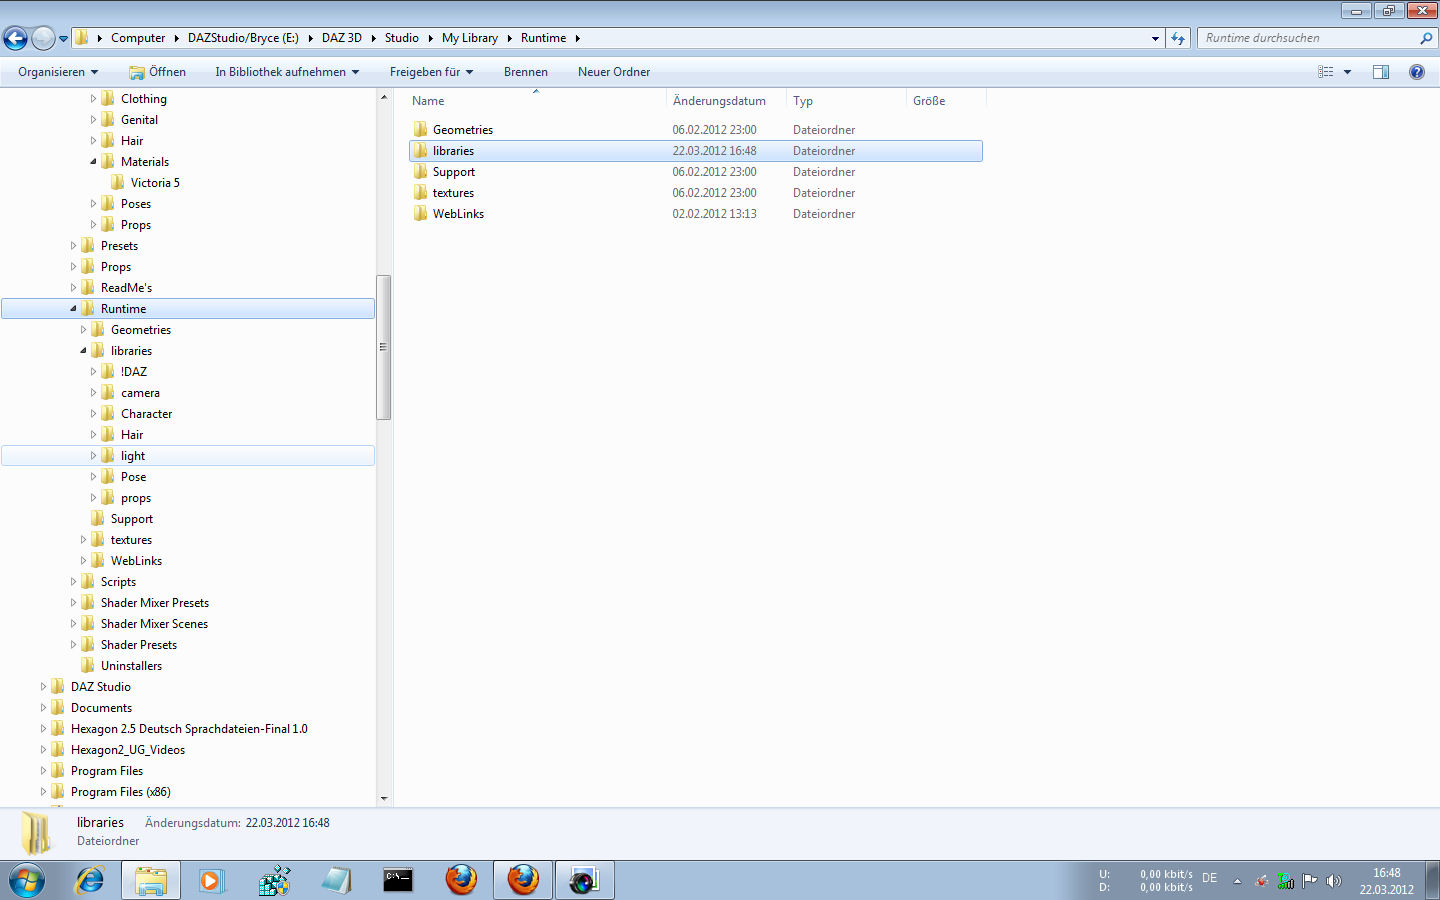The width and height of the screenshot is (1440, 900).
Task: Select the camera folder in the tree
Action: (x=140, y=393)
